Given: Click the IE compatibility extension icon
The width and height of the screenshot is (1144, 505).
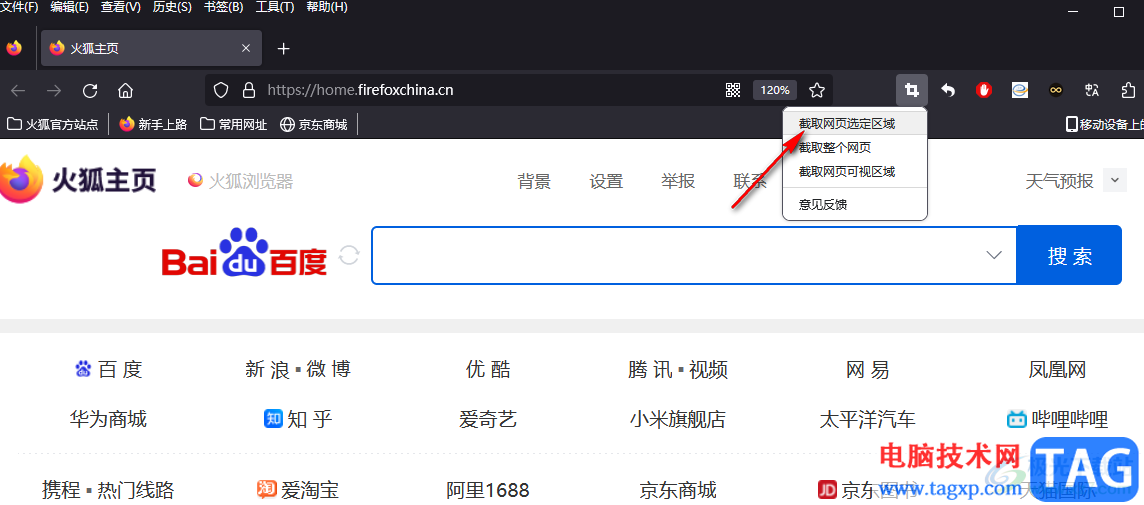Looking at the screenshot, I should [1019, 90].
